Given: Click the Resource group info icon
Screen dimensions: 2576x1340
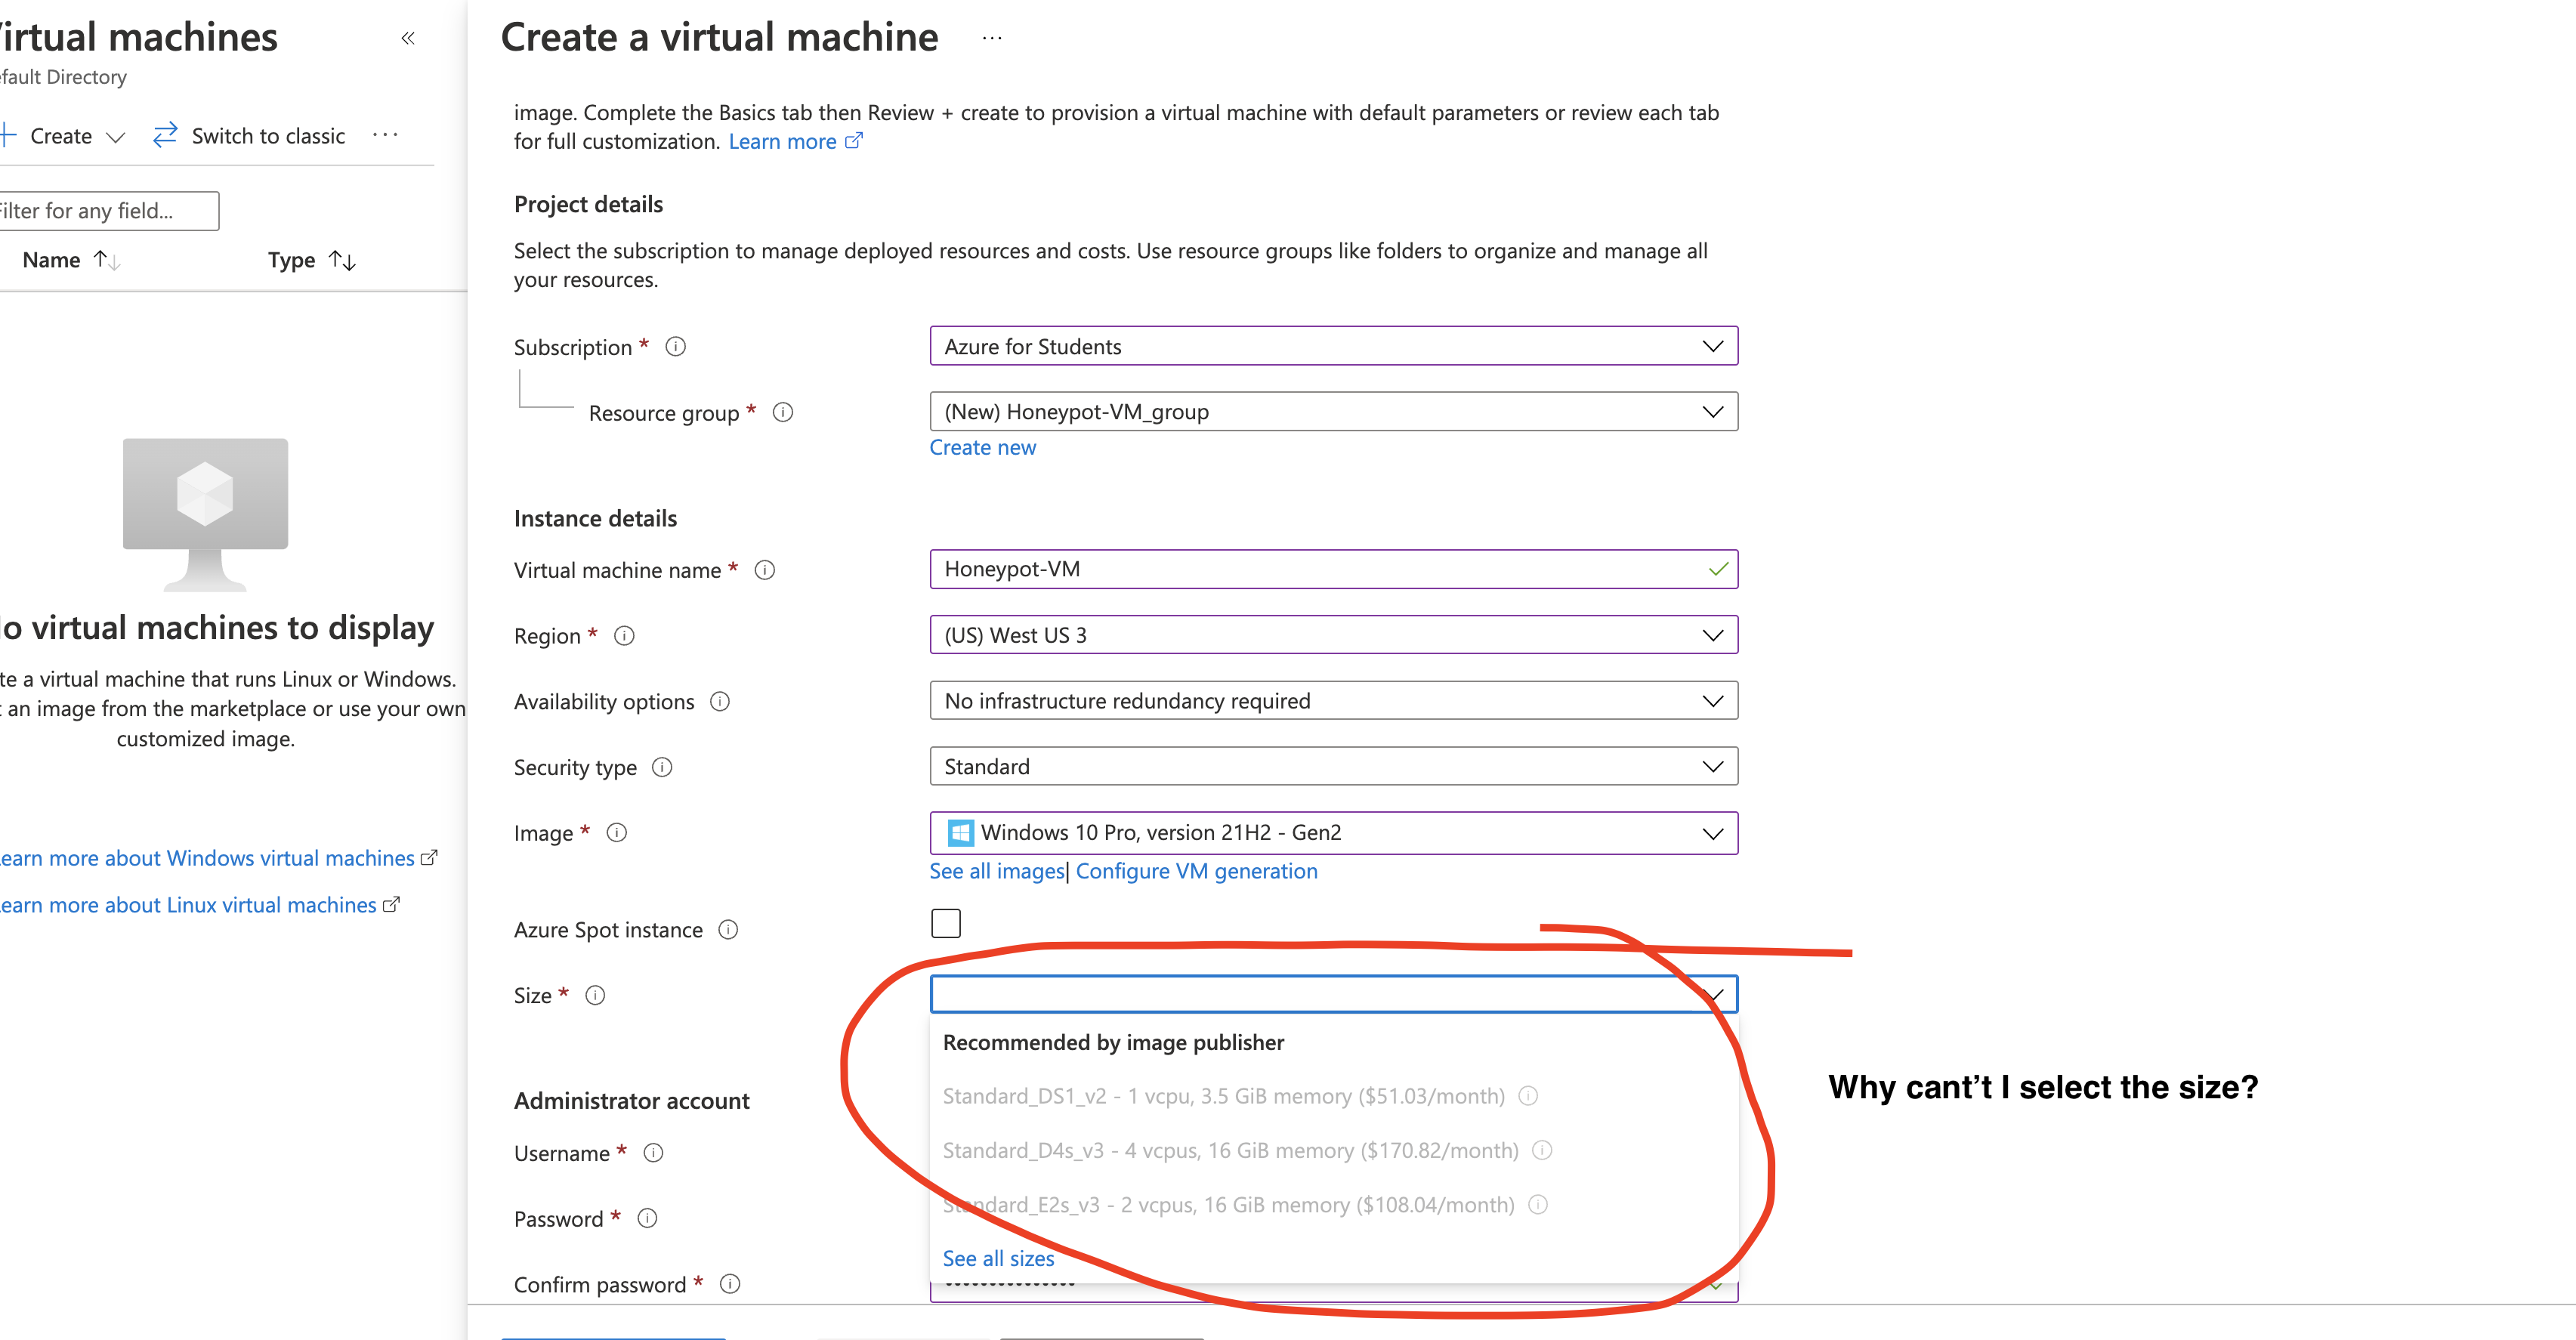Looking at the screenshot, I should 783,412.
